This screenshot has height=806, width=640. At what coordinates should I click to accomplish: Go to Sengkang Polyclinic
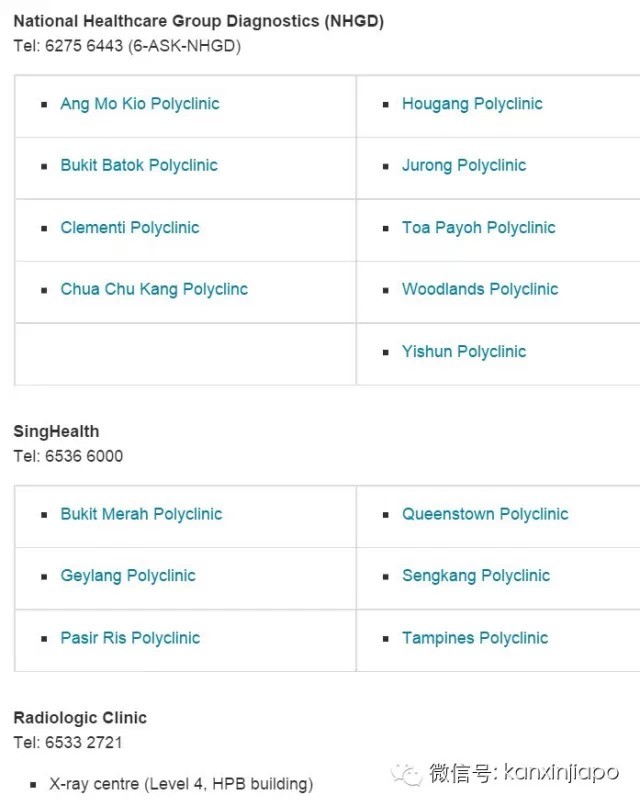[x=476, y=576]
